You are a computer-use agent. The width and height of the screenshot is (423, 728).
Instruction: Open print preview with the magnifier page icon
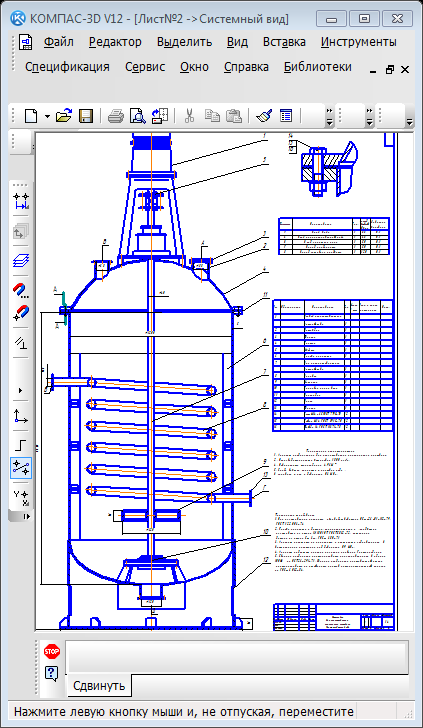tap(137, 116)
